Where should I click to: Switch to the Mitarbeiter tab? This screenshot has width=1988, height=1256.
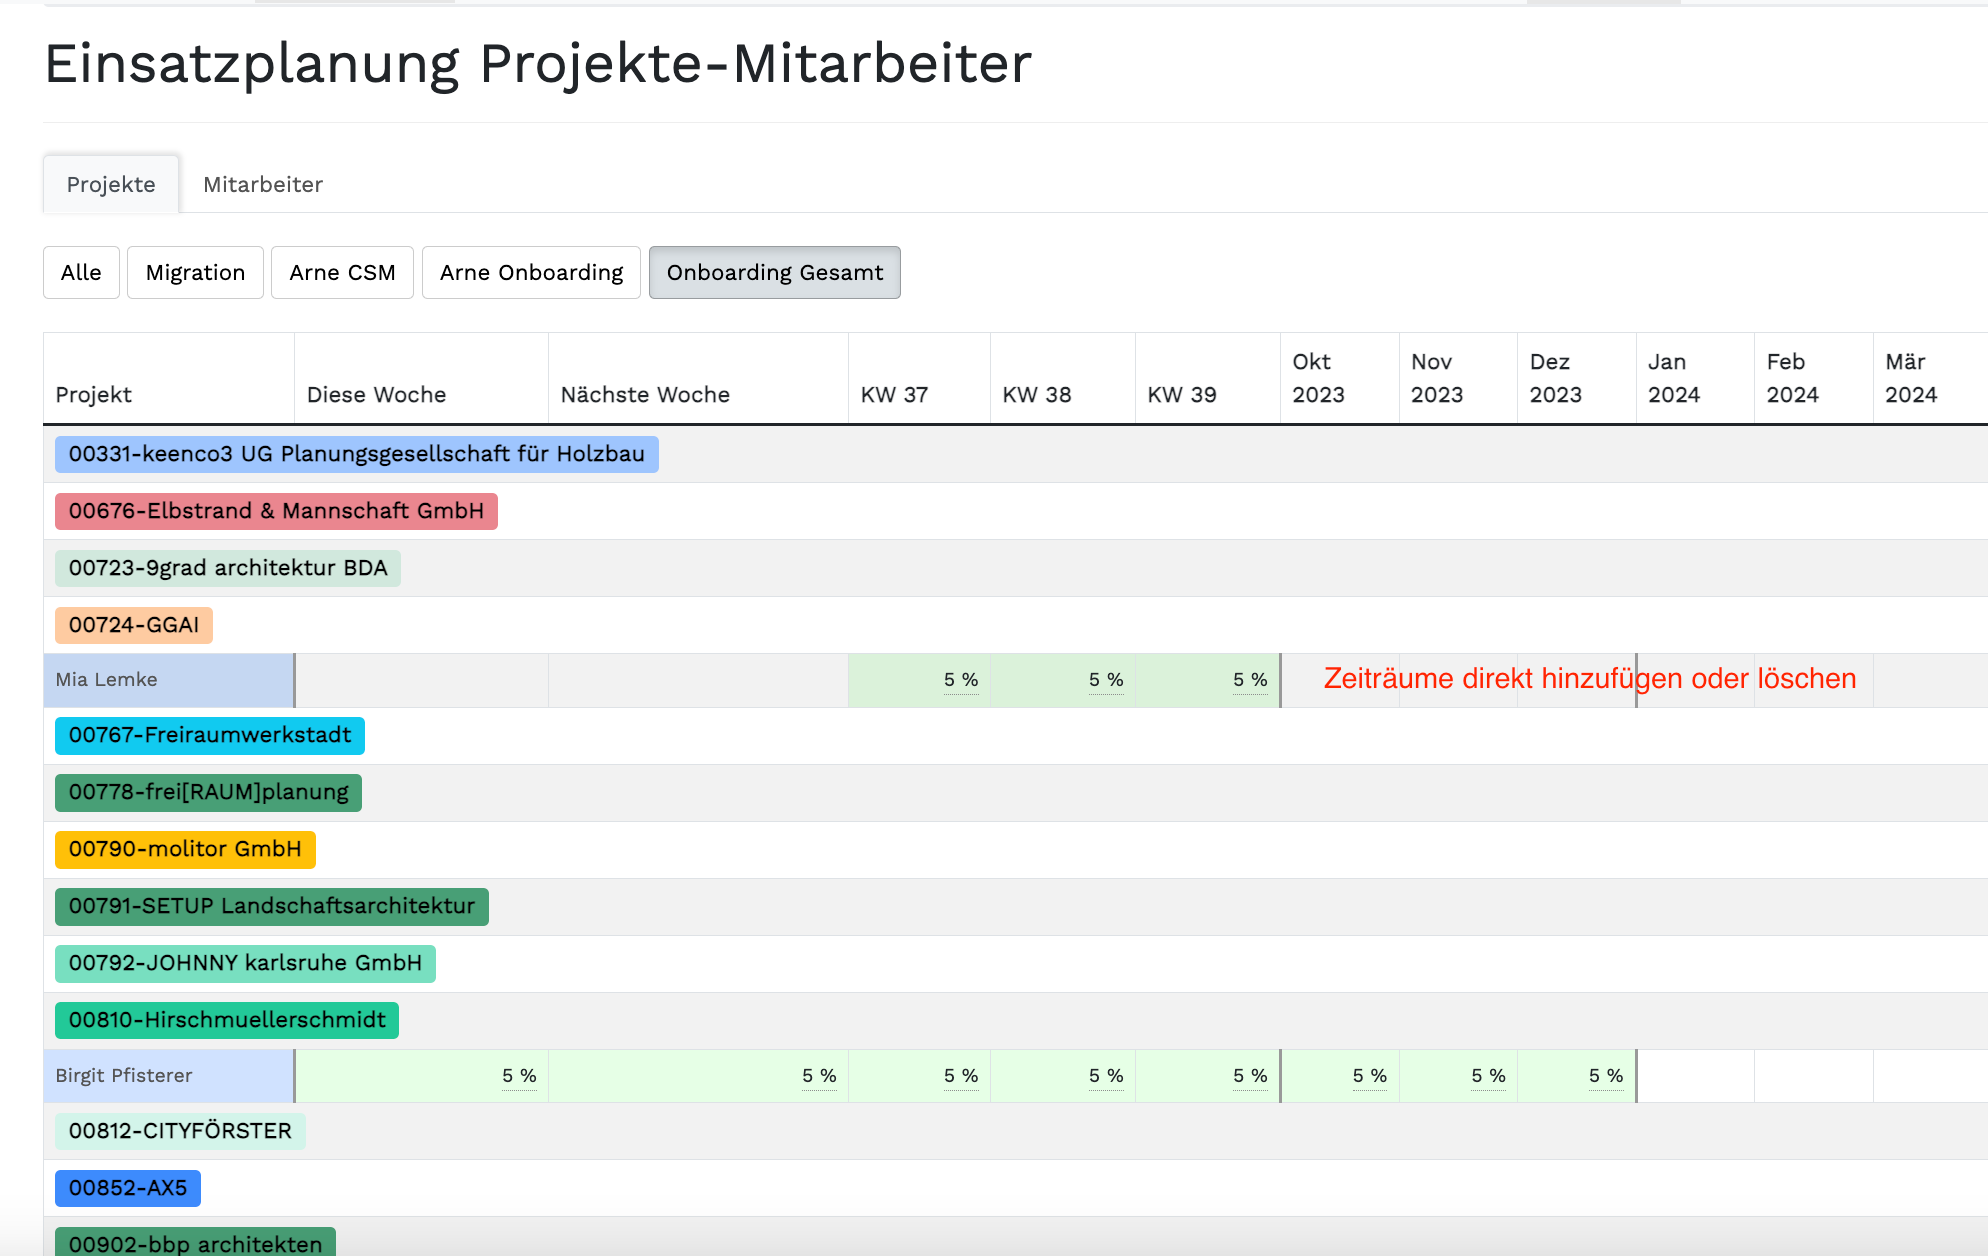tap(263, 184)
